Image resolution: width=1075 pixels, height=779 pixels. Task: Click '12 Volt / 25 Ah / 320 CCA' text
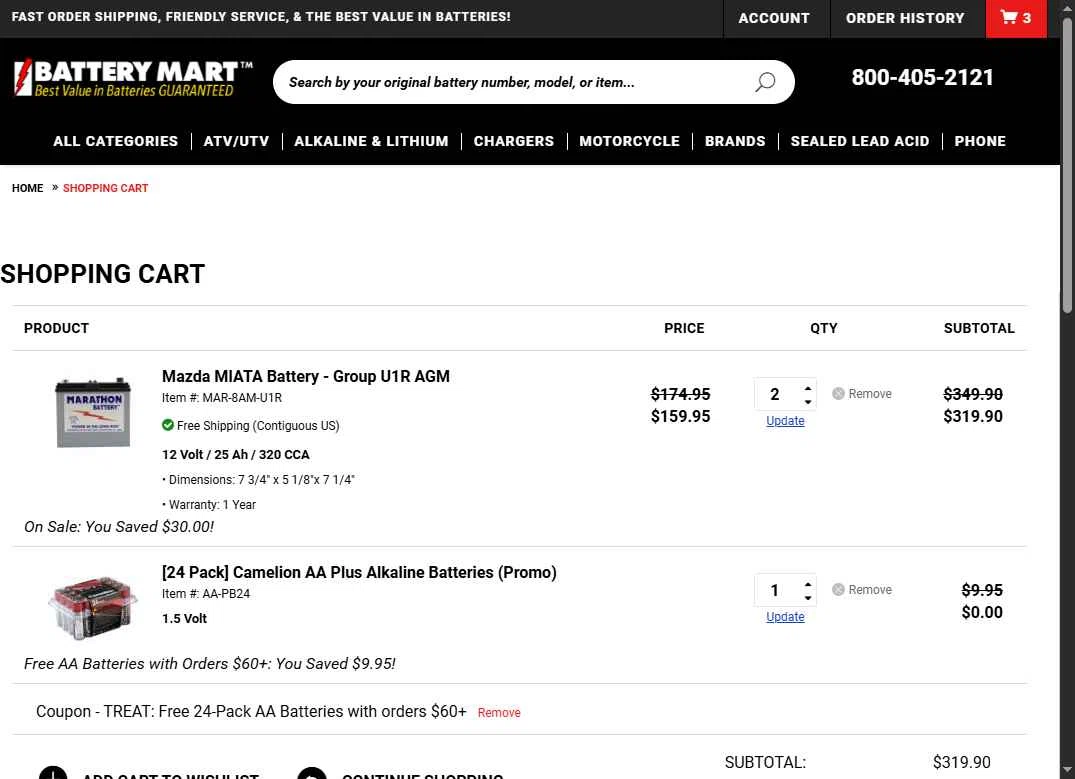tap(236, 455)
